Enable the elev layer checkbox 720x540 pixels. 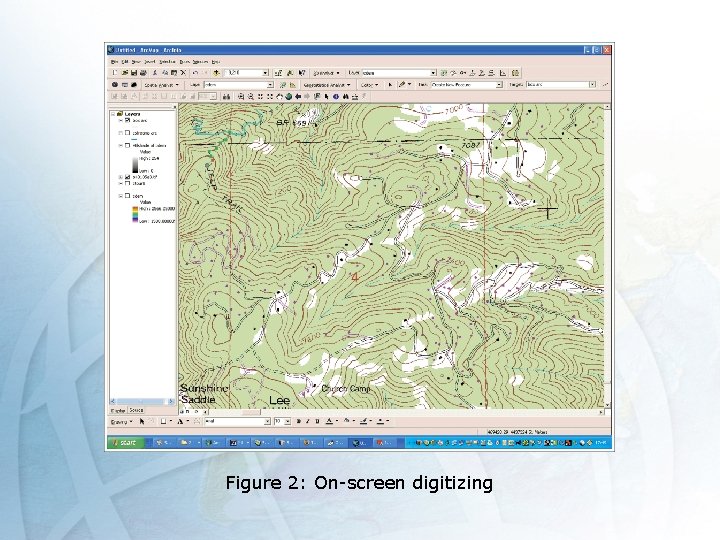pyautogui.click(x=128, y=196)
